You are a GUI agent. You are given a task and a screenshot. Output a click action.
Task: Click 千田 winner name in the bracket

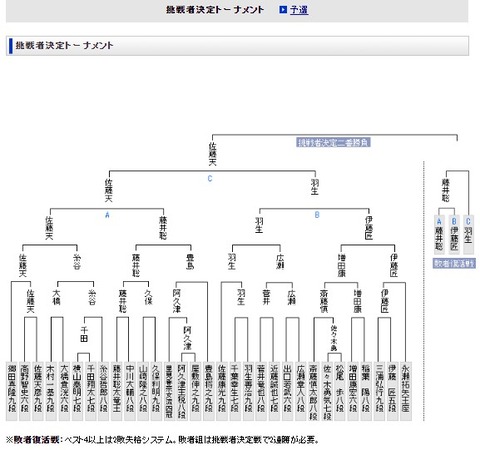point(84,334)
